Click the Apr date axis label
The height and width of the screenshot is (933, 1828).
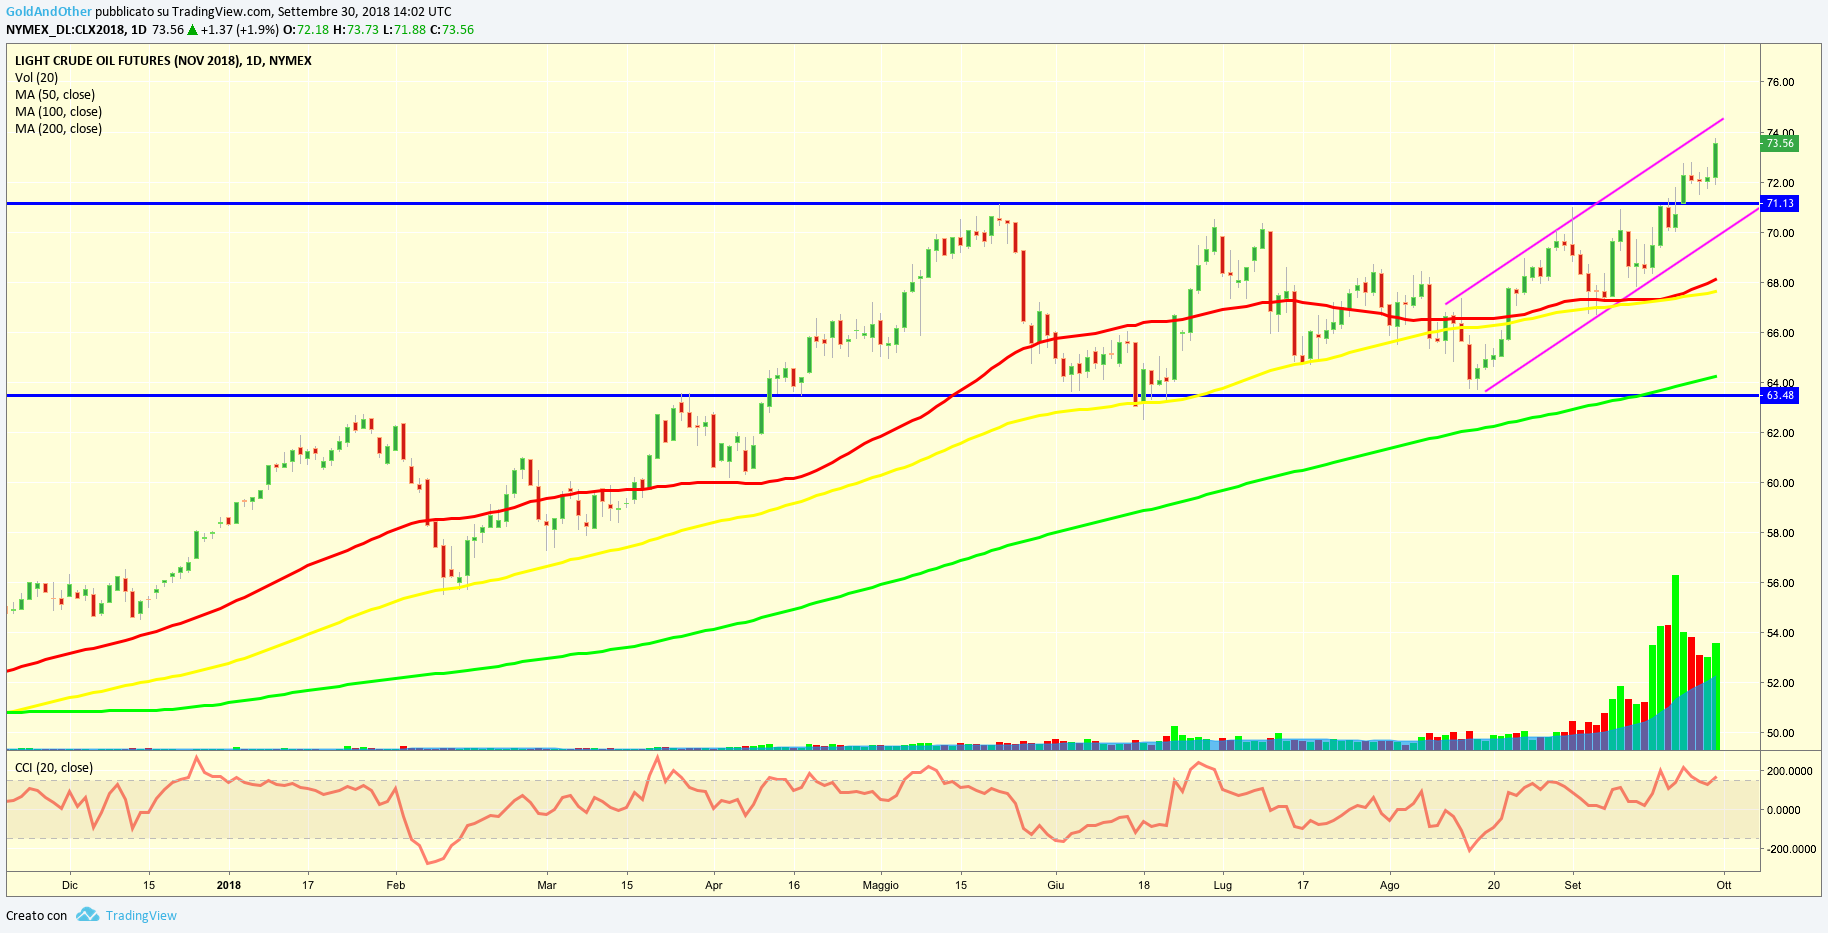[714, 885]
